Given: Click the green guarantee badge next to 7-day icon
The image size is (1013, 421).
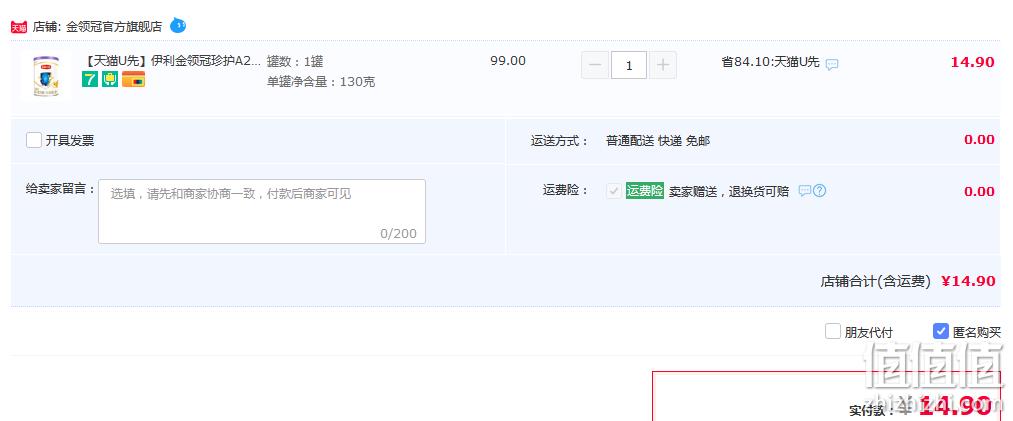Looking at the screenshot, I should tap(110, 79).
